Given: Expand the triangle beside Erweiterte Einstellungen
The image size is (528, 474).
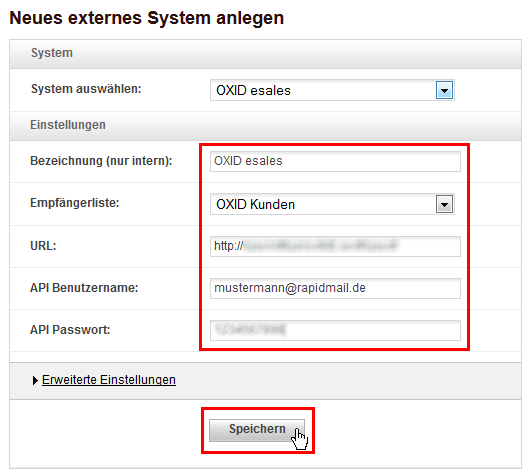Looking at the screenshot, I should click(35, 380).
